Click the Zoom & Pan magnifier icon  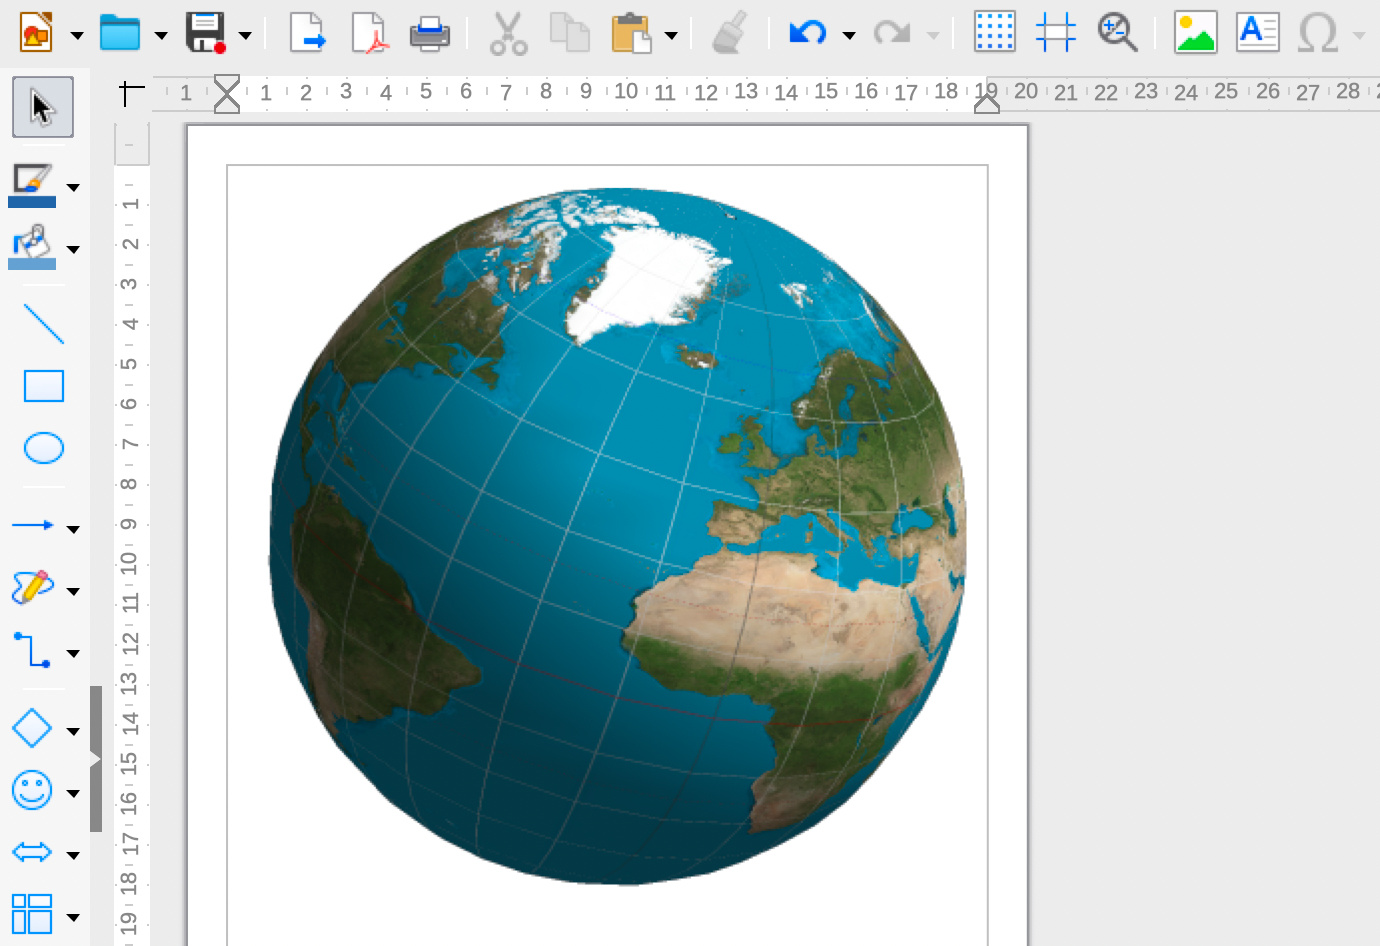click(x=1118, y=32)
